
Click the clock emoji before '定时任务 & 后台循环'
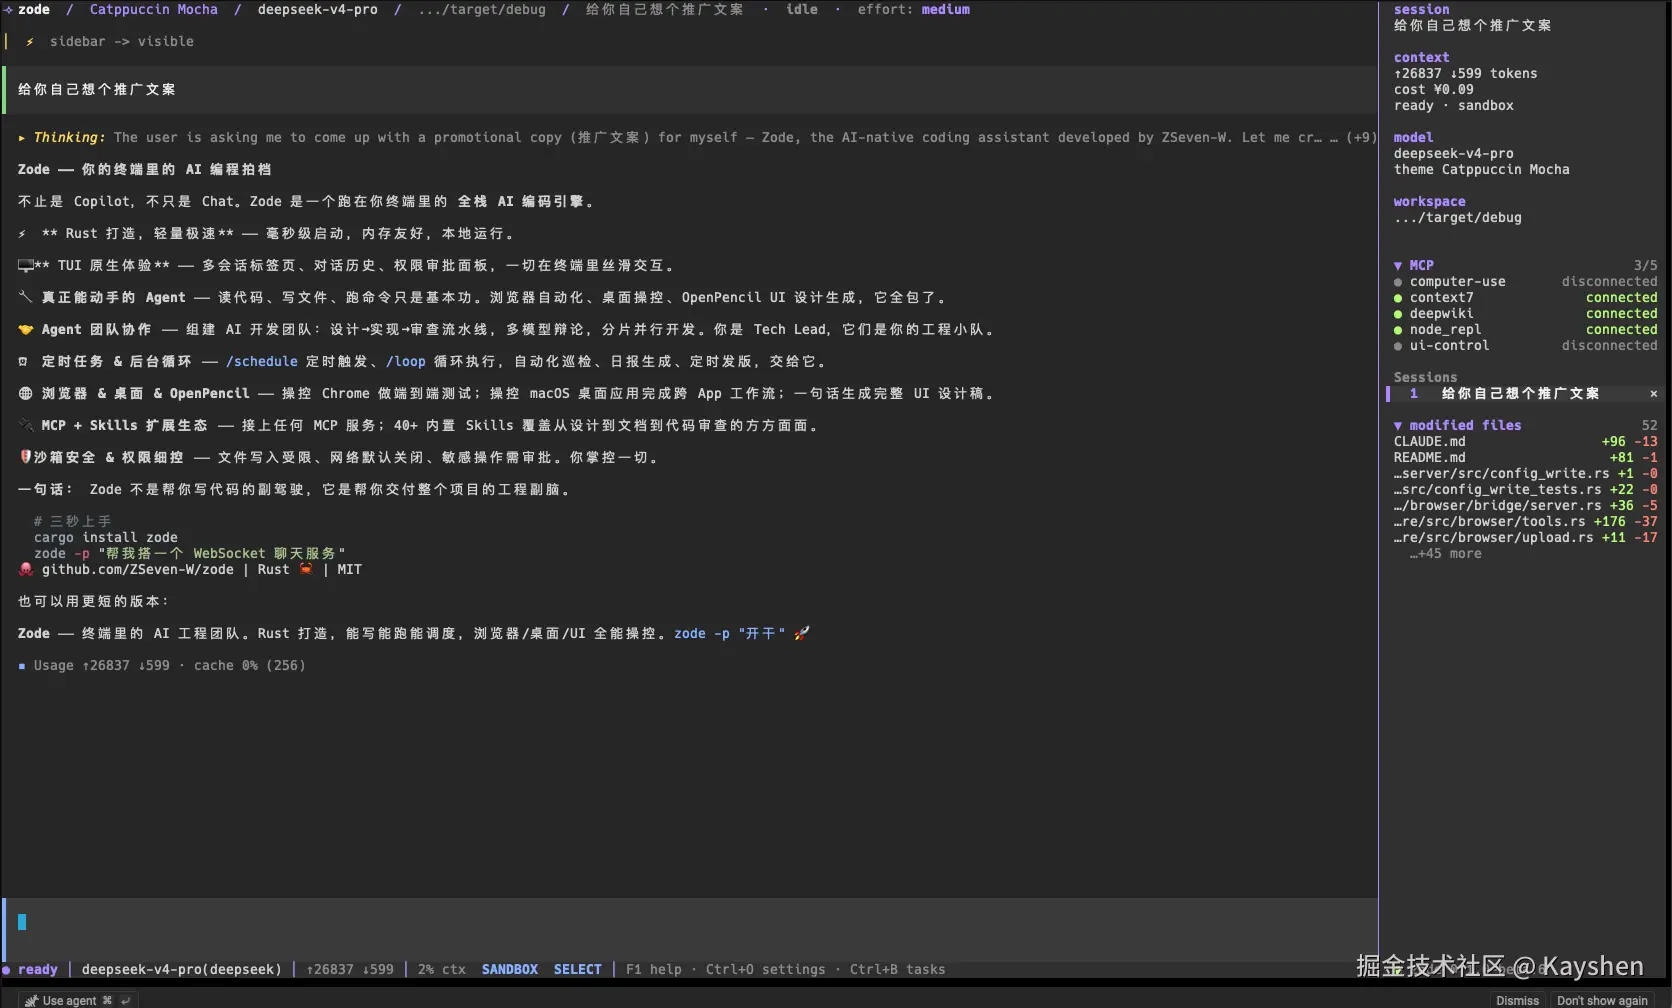[x=23, y=362]
